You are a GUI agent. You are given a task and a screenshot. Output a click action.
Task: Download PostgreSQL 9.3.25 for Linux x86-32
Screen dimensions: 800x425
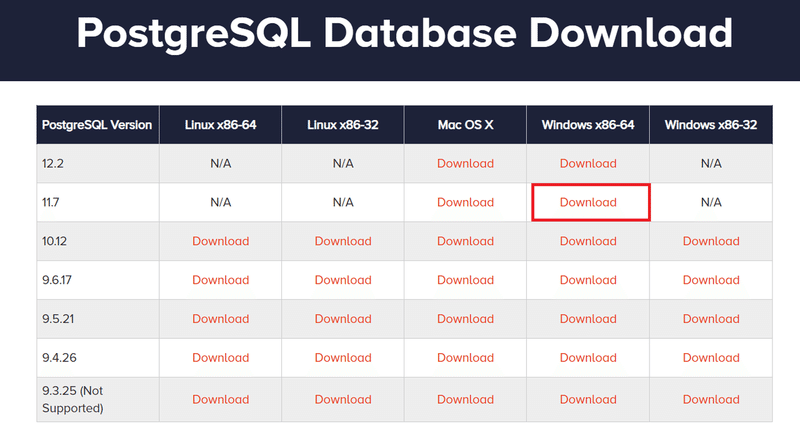(343, 399)
